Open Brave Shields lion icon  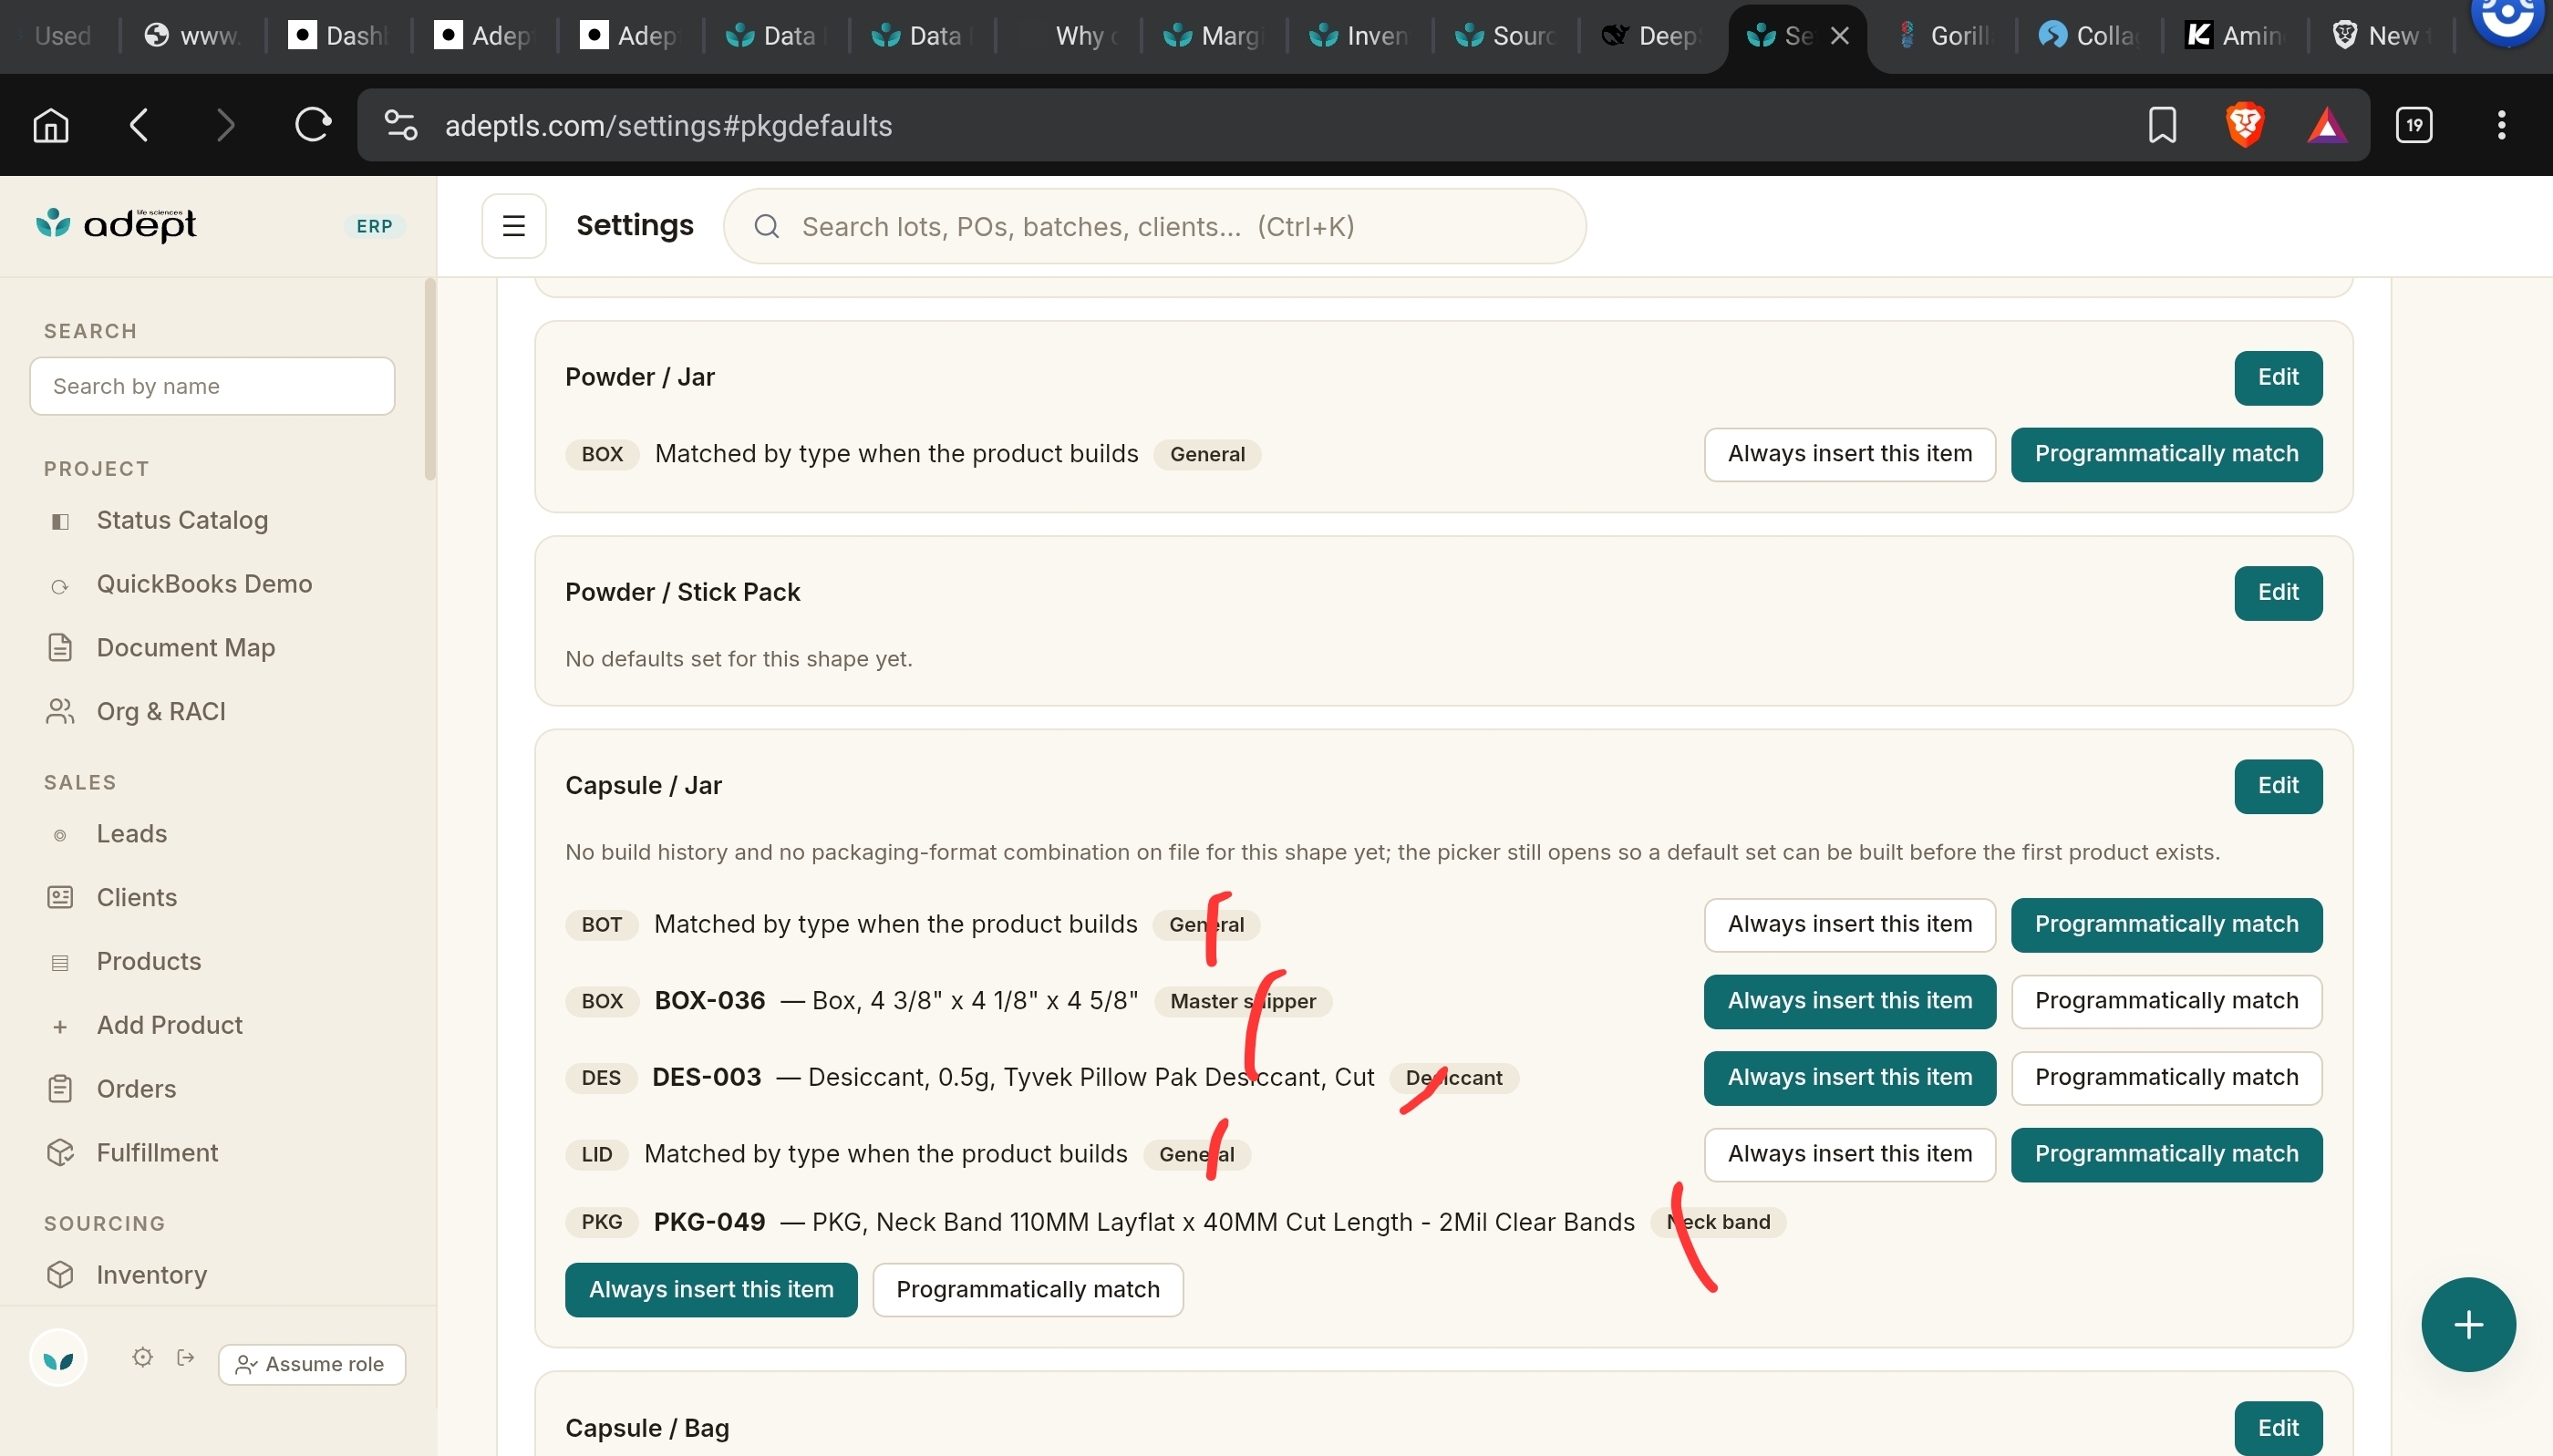click(x=2245, y=125)
